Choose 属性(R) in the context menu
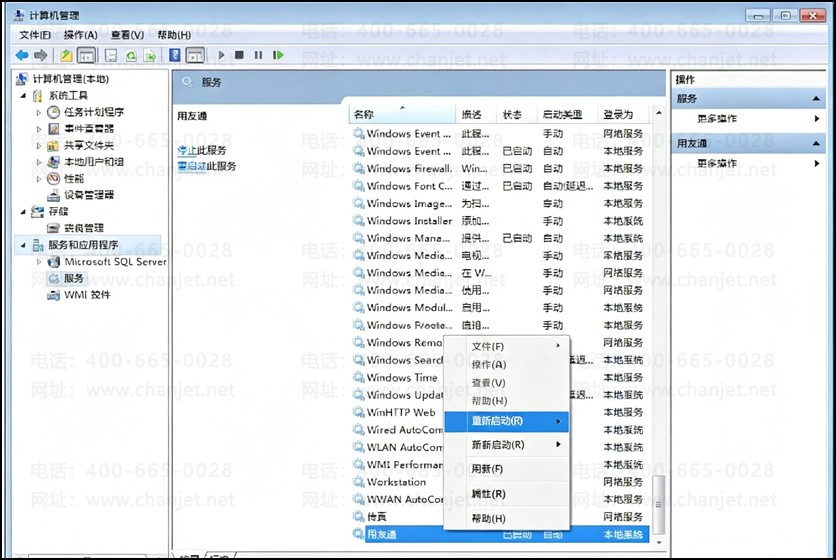836x560 pixels. (507, 494)
